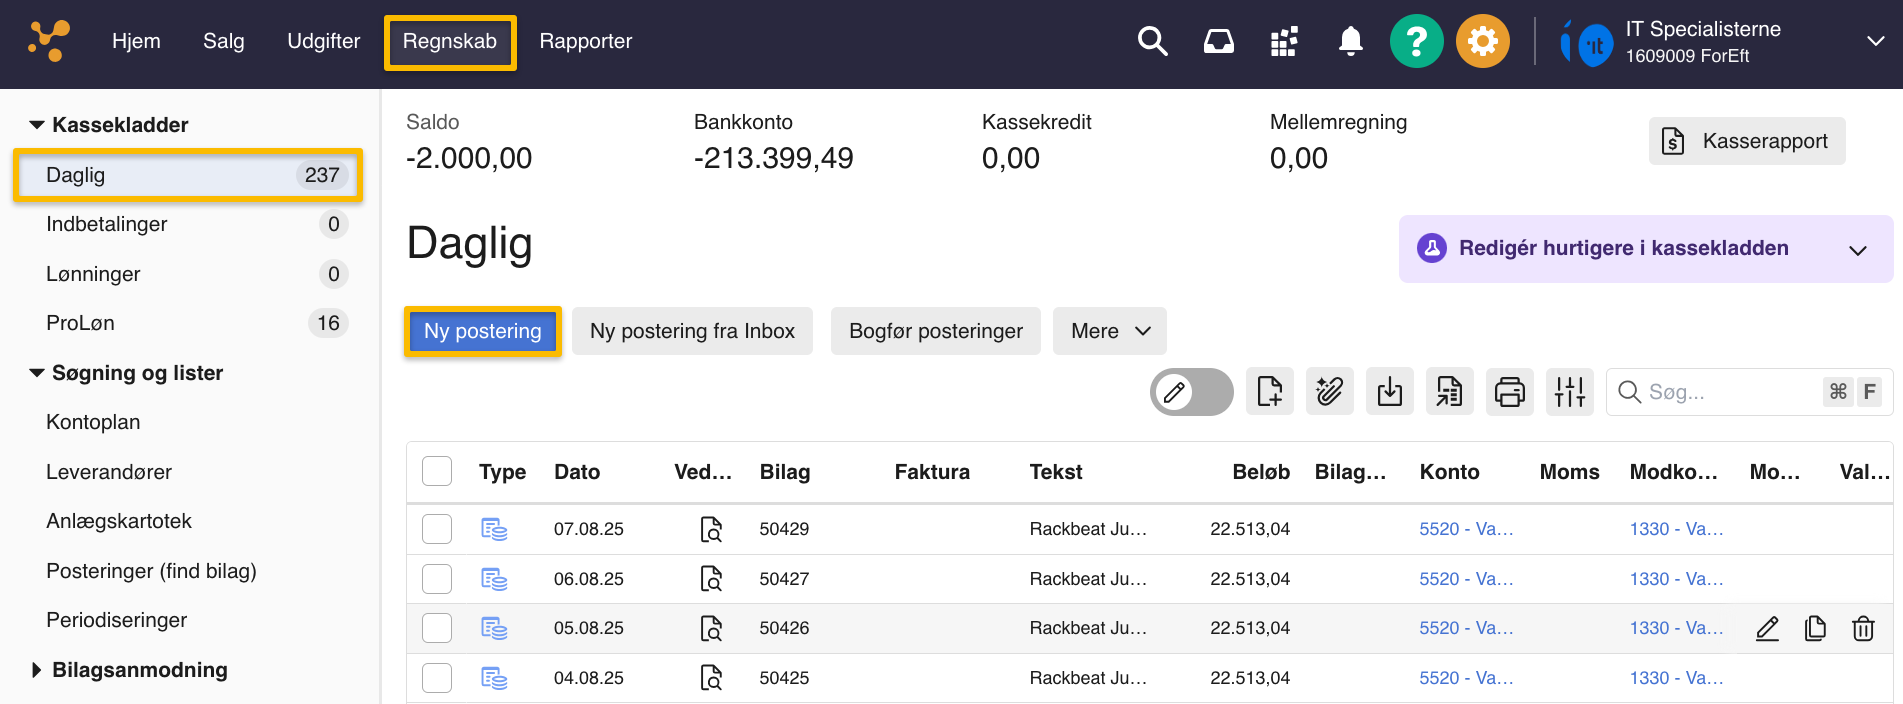
Task: Edit the 05.08.25 entry with pencil icon
Action: click(x=1767, y=628)
